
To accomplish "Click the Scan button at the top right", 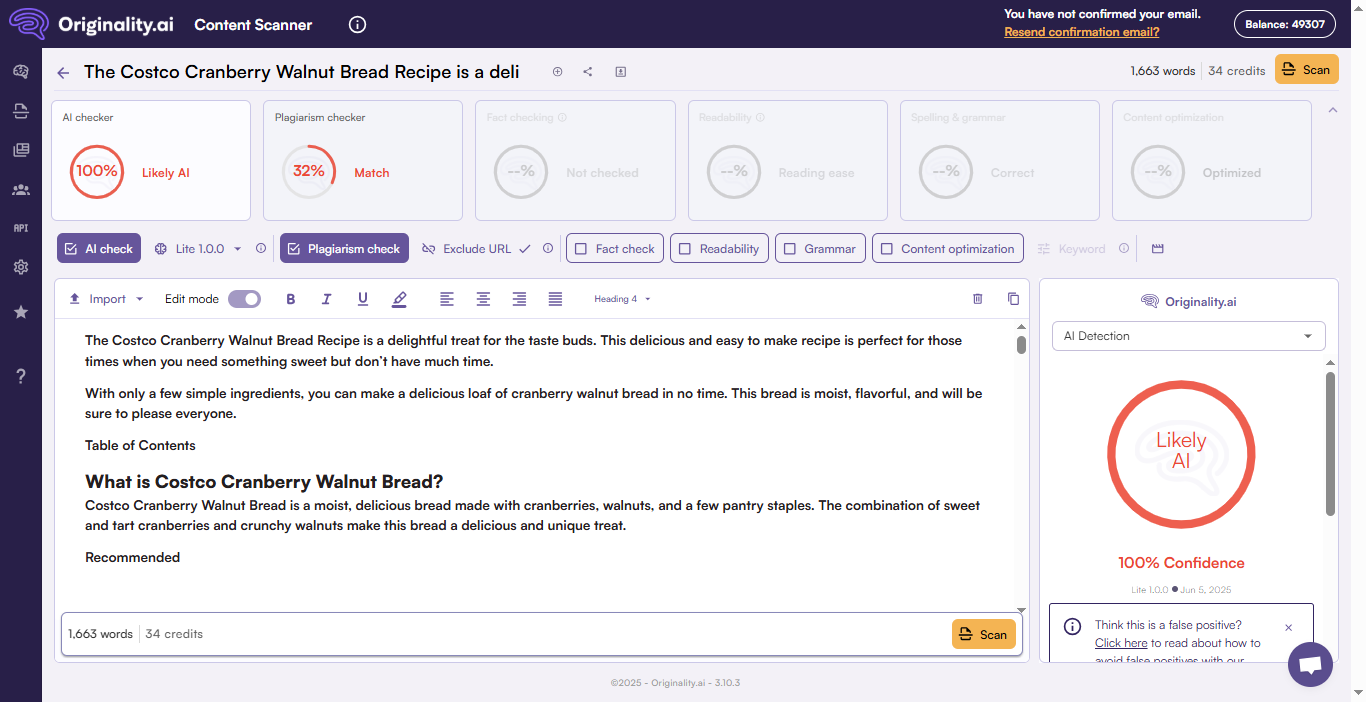I will 1306,70.
